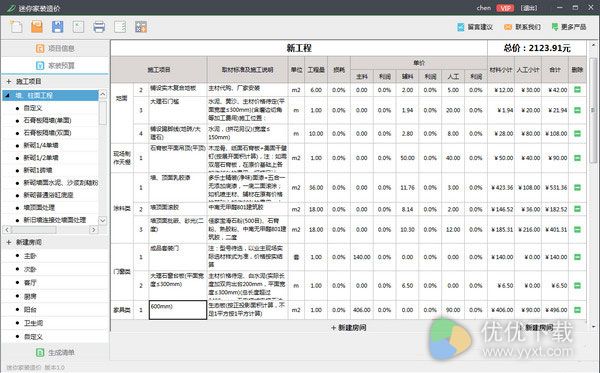Collapse the 墙、柱面工程 tree node
Viewport: 600px width, 373px height.
(x=8, y=95)
